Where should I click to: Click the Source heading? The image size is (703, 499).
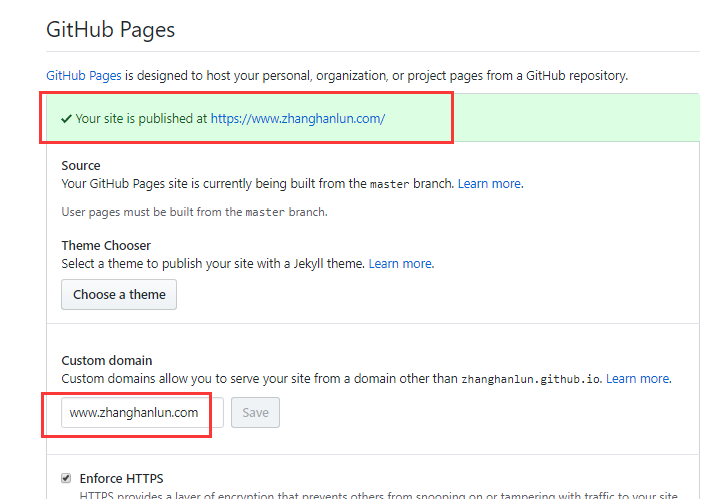(x=81, y=165)
